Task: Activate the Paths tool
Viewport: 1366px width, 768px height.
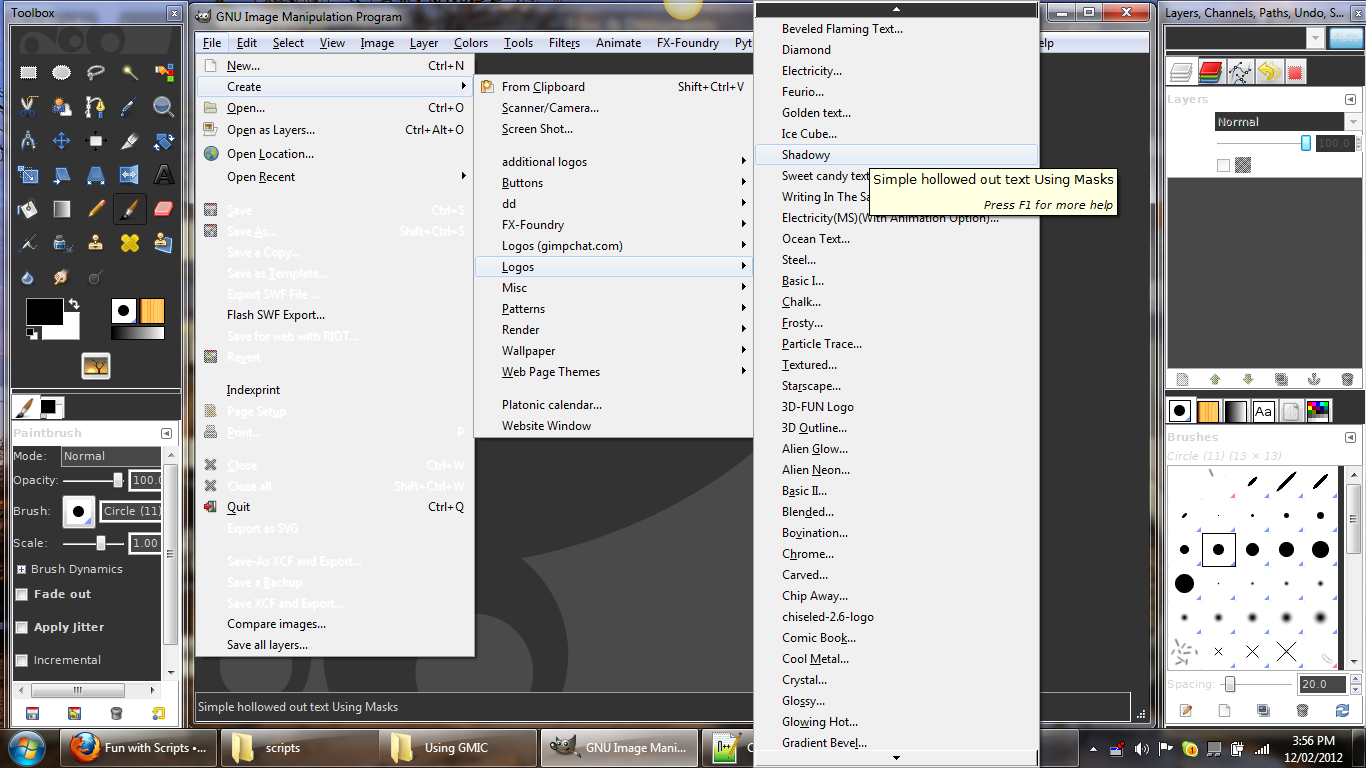Action: tap(96, 106)
